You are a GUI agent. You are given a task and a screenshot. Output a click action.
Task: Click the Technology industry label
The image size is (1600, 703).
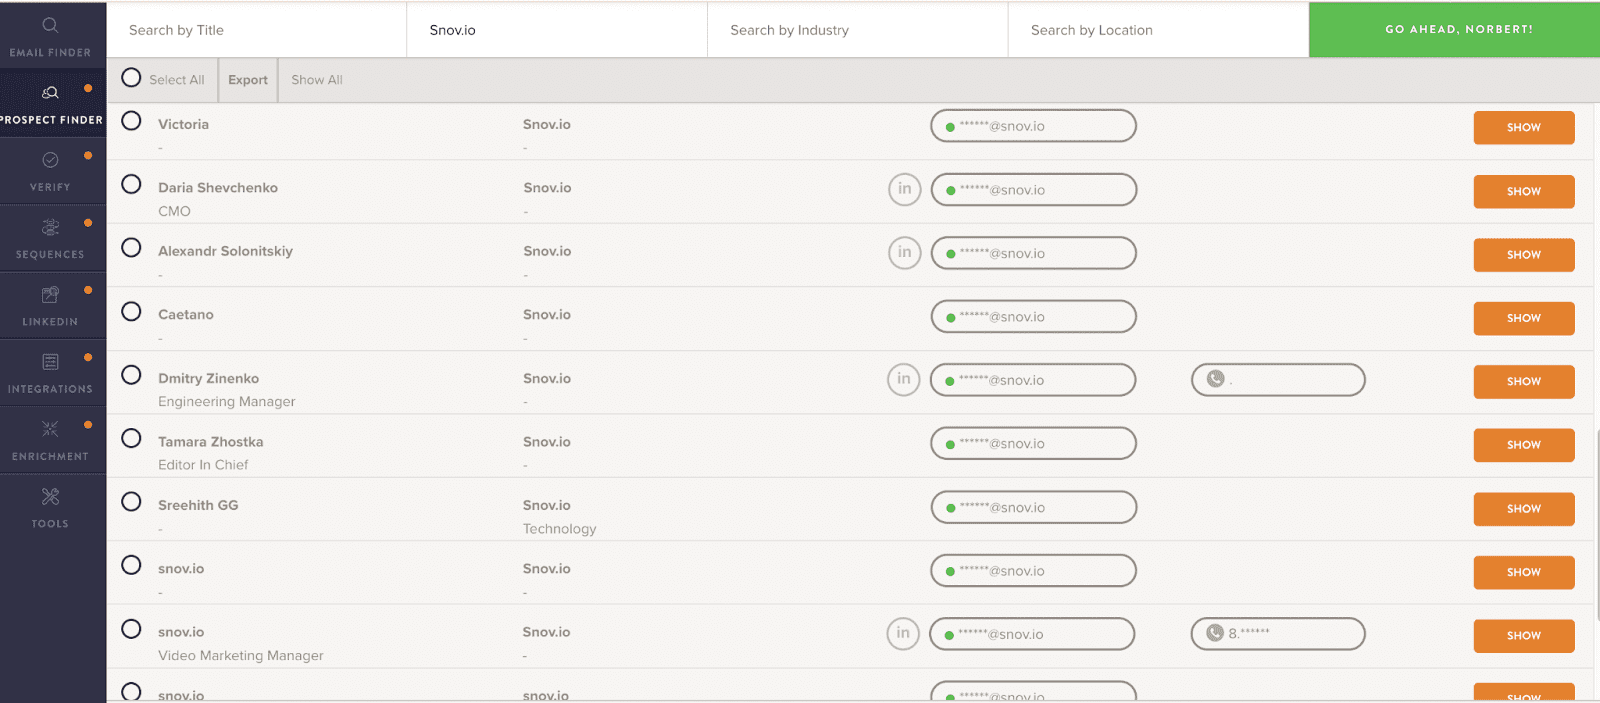tap(559, 528)
